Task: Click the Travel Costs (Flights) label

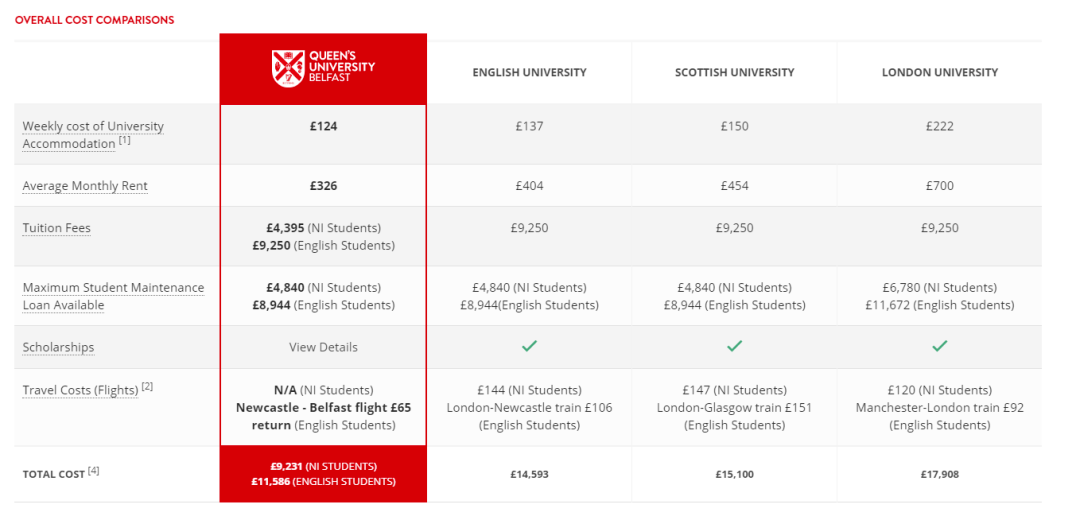Action: coord(81,391)
